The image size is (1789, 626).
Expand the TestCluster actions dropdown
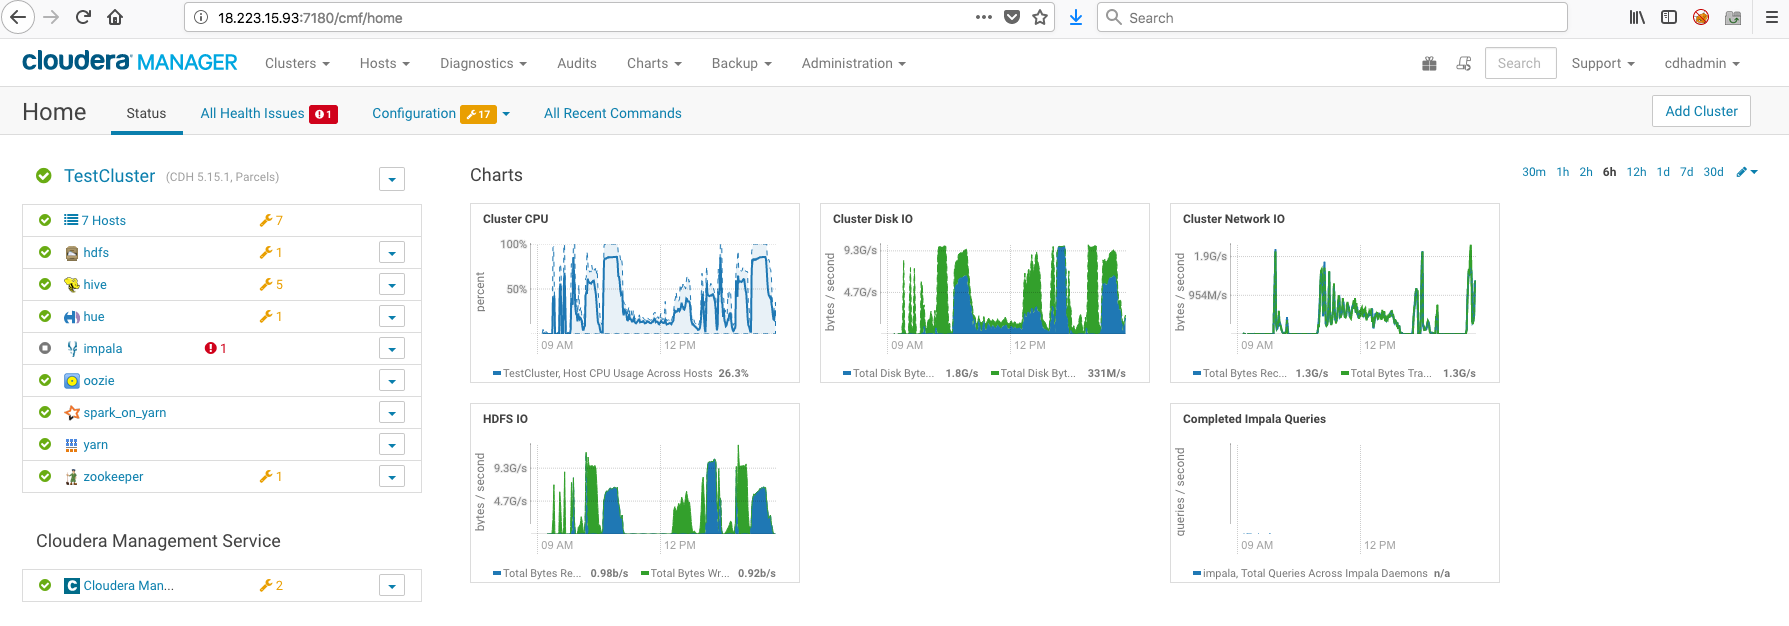392,179
